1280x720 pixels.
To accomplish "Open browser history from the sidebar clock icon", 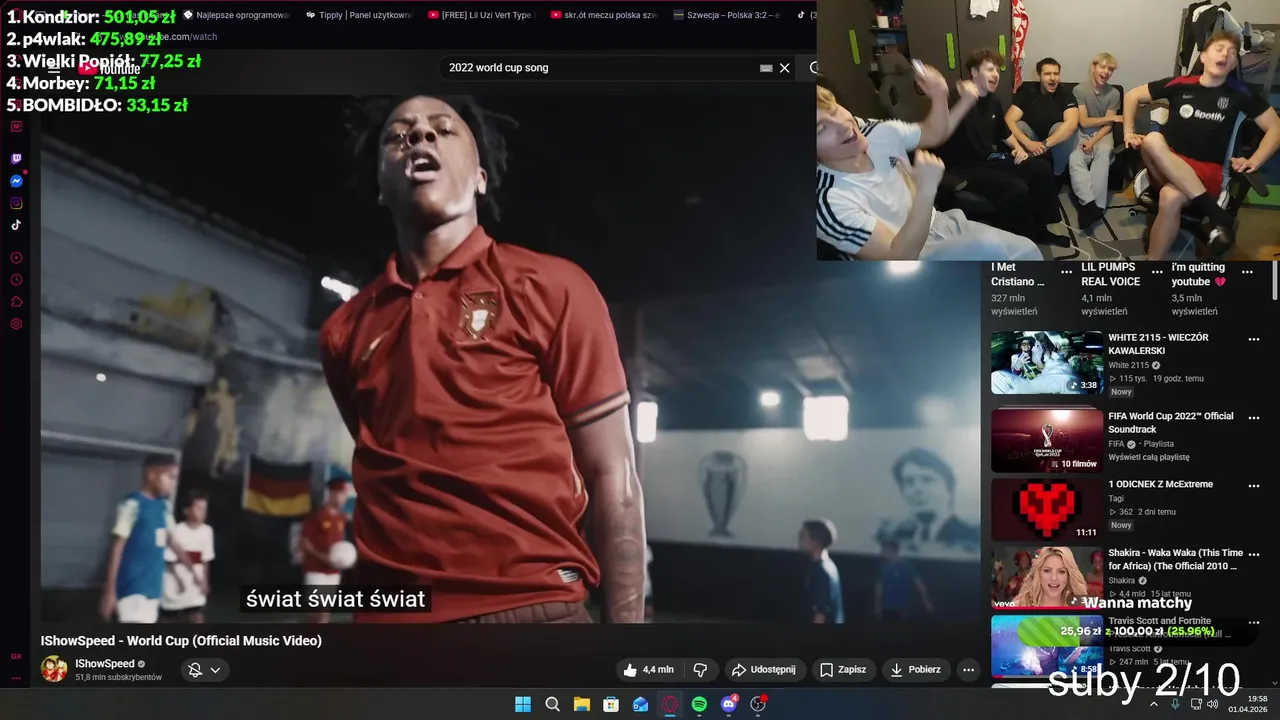I will point(16,280).
